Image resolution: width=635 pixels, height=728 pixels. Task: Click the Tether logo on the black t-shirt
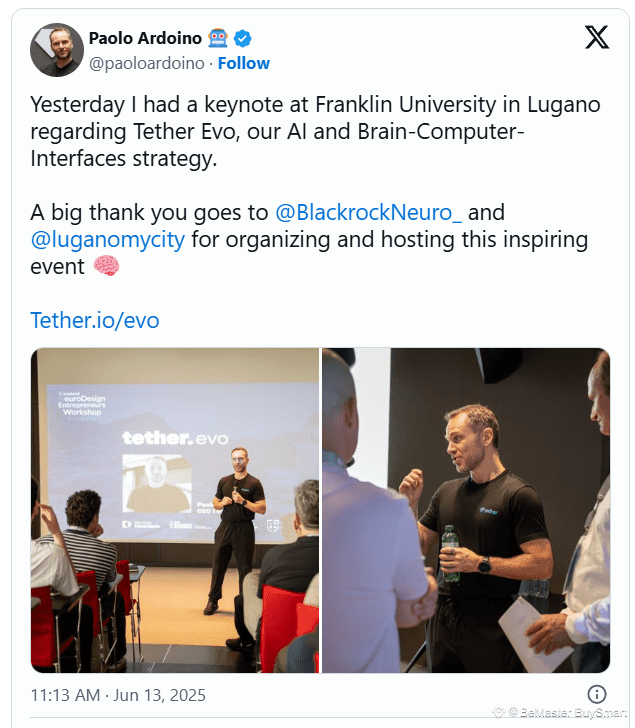[x=488, y=508]
